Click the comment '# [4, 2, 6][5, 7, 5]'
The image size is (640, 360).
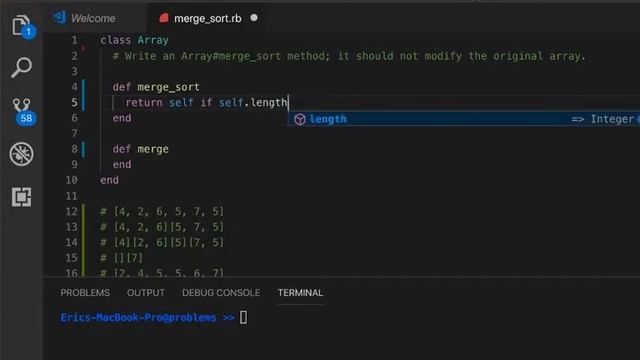pos(162,227)
